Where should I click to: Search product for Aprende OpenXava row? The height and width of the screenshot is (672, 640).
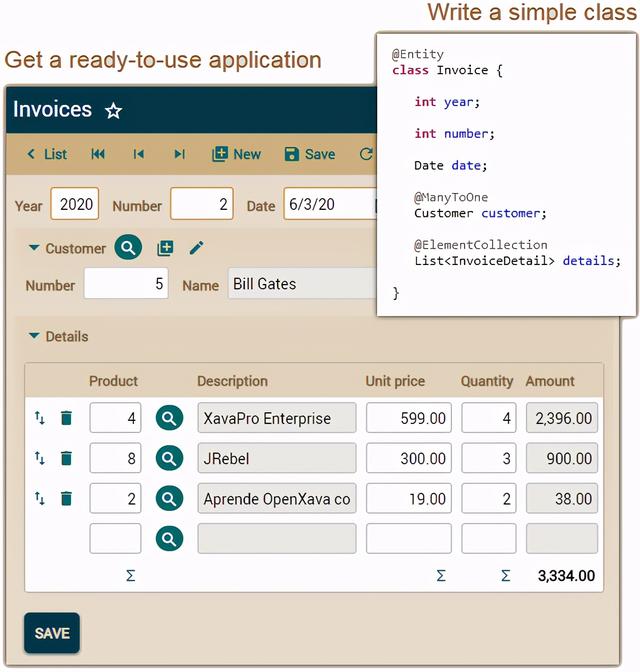tap(169, 498)
